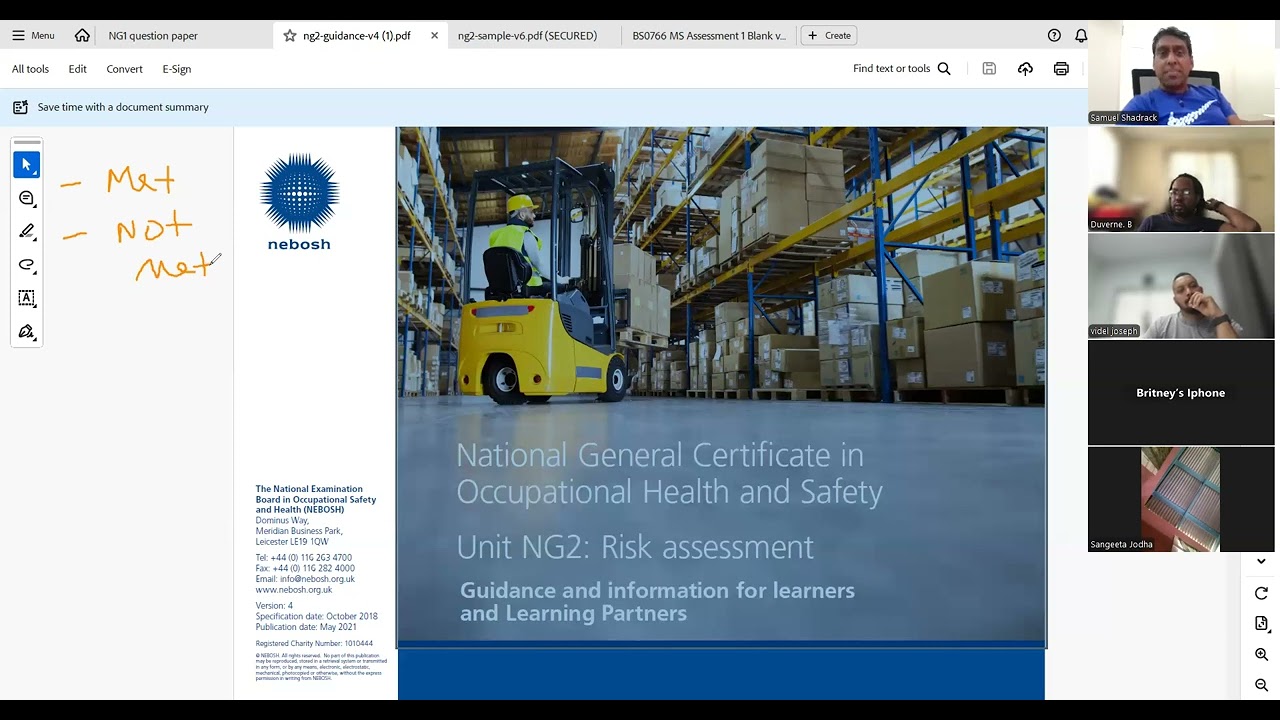Click 'Registered Charity Number: 1010444' text
The width and height of the screenshot is (1280, 720).
click(314, 644)
